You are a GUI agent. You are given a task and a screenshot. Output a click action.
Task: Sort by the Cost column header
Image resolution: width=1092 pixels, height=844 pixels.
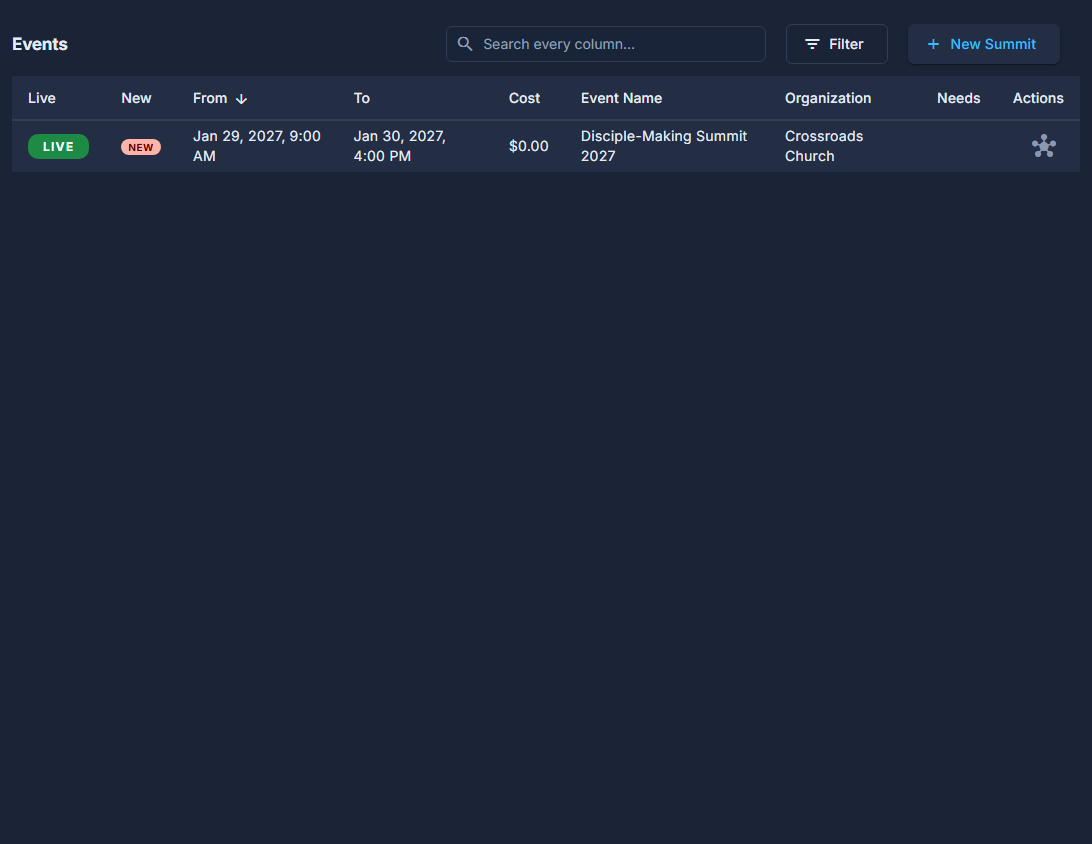pyautogui.click(x=524, y=98)
